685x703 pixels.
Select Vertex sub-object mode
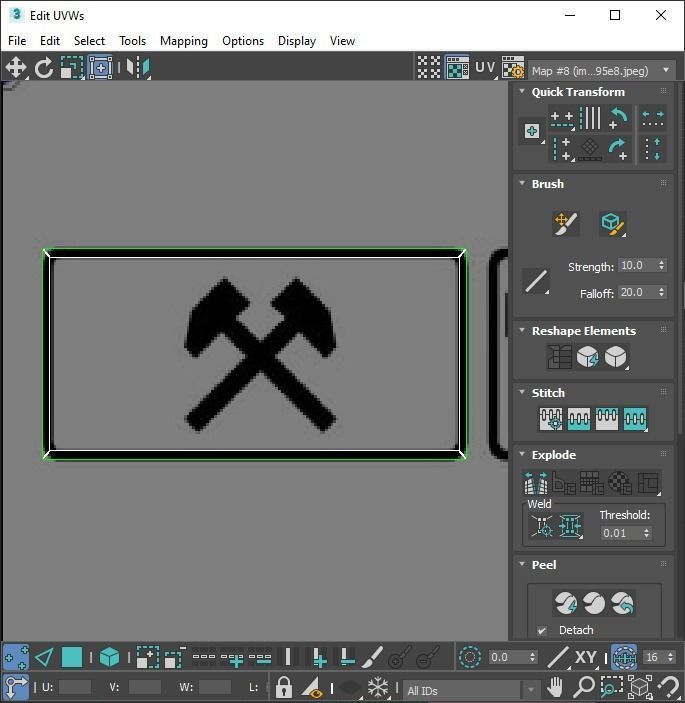pyautogui.click(x=16, y=658)
